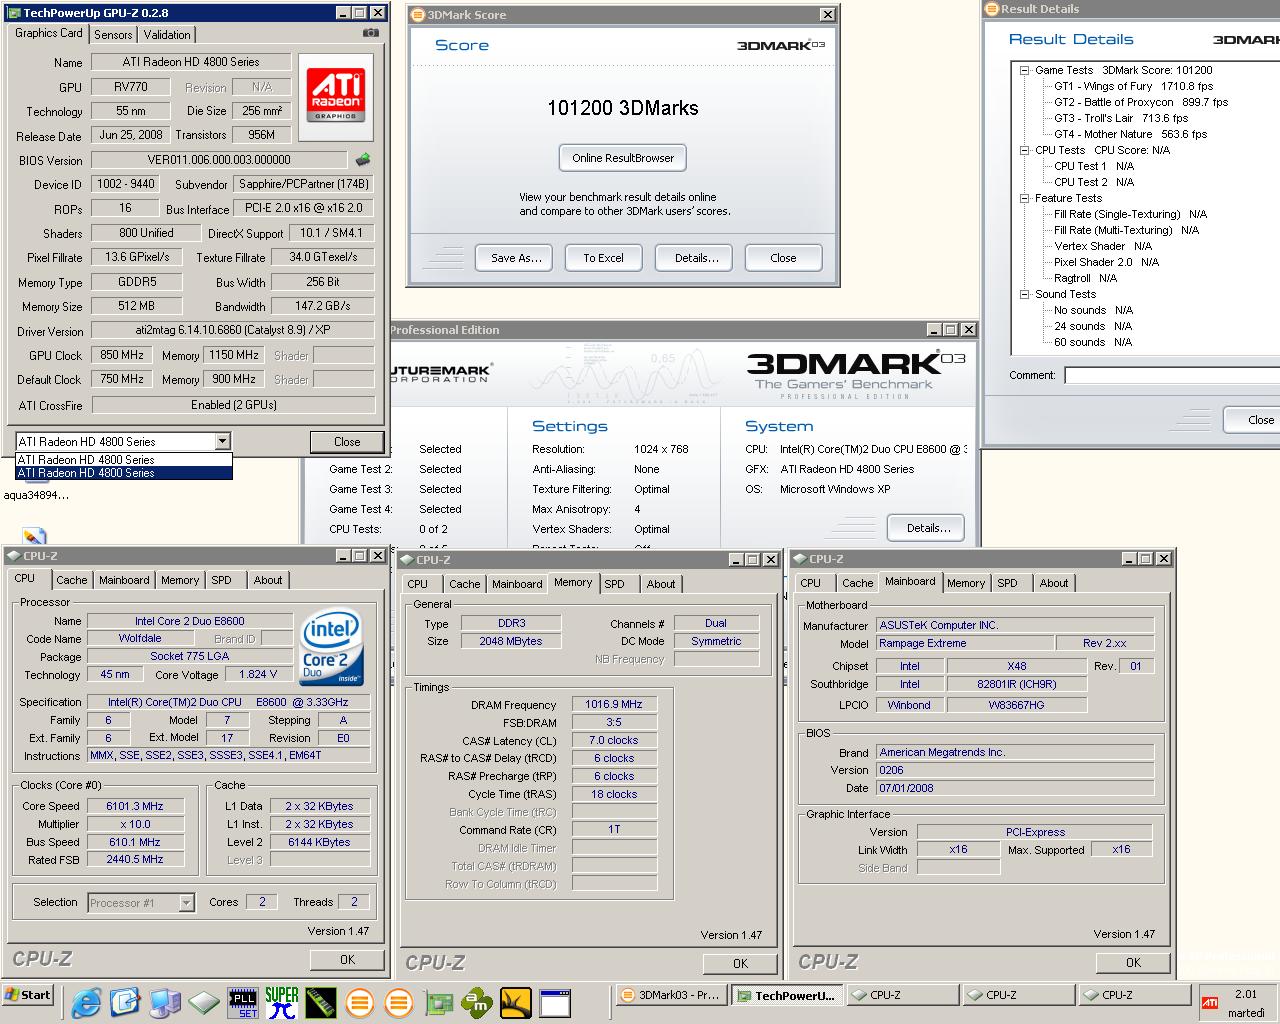Switch to the Sensors tab in GPU-Z
Screen dimensions: 1280x1024
(113, 34)
